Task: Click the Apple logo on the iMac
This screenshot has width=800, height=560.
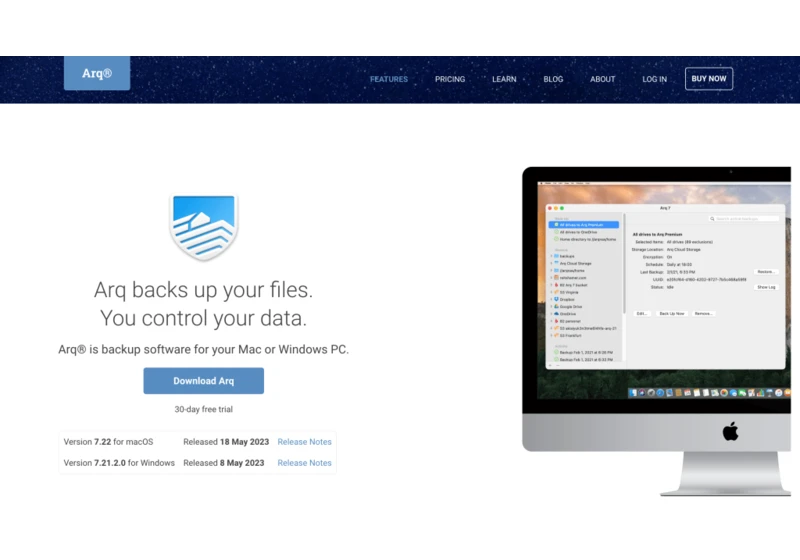Action: tap(730, 431)
